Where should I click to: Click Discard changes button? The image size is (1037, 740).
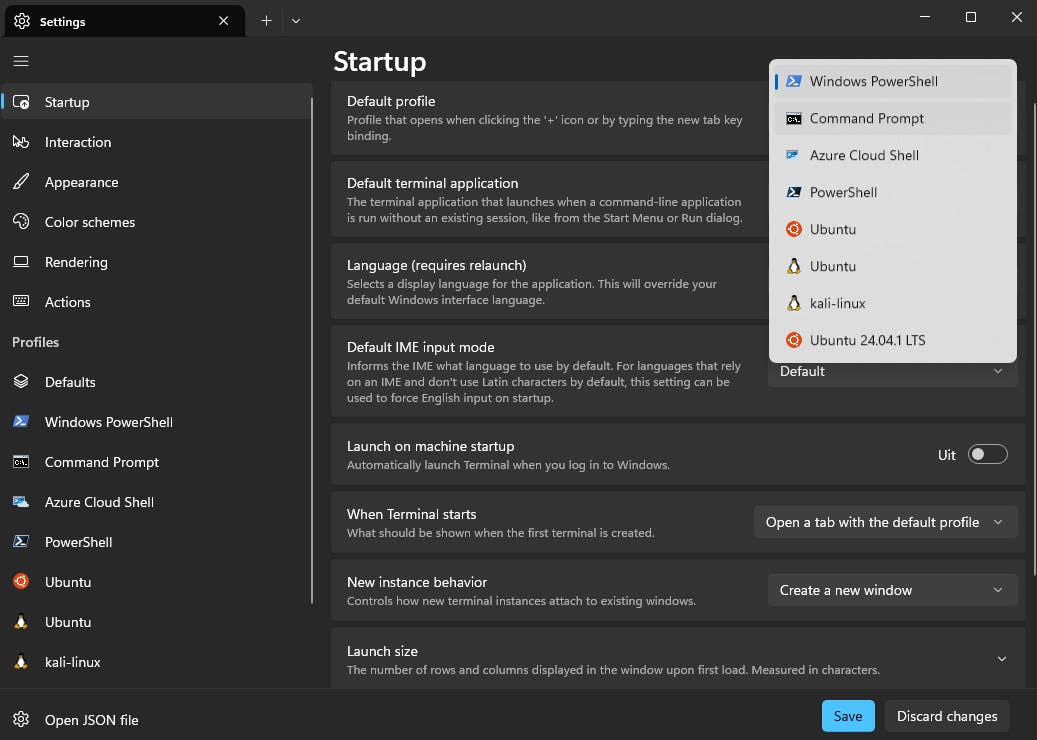pos(946,716)
